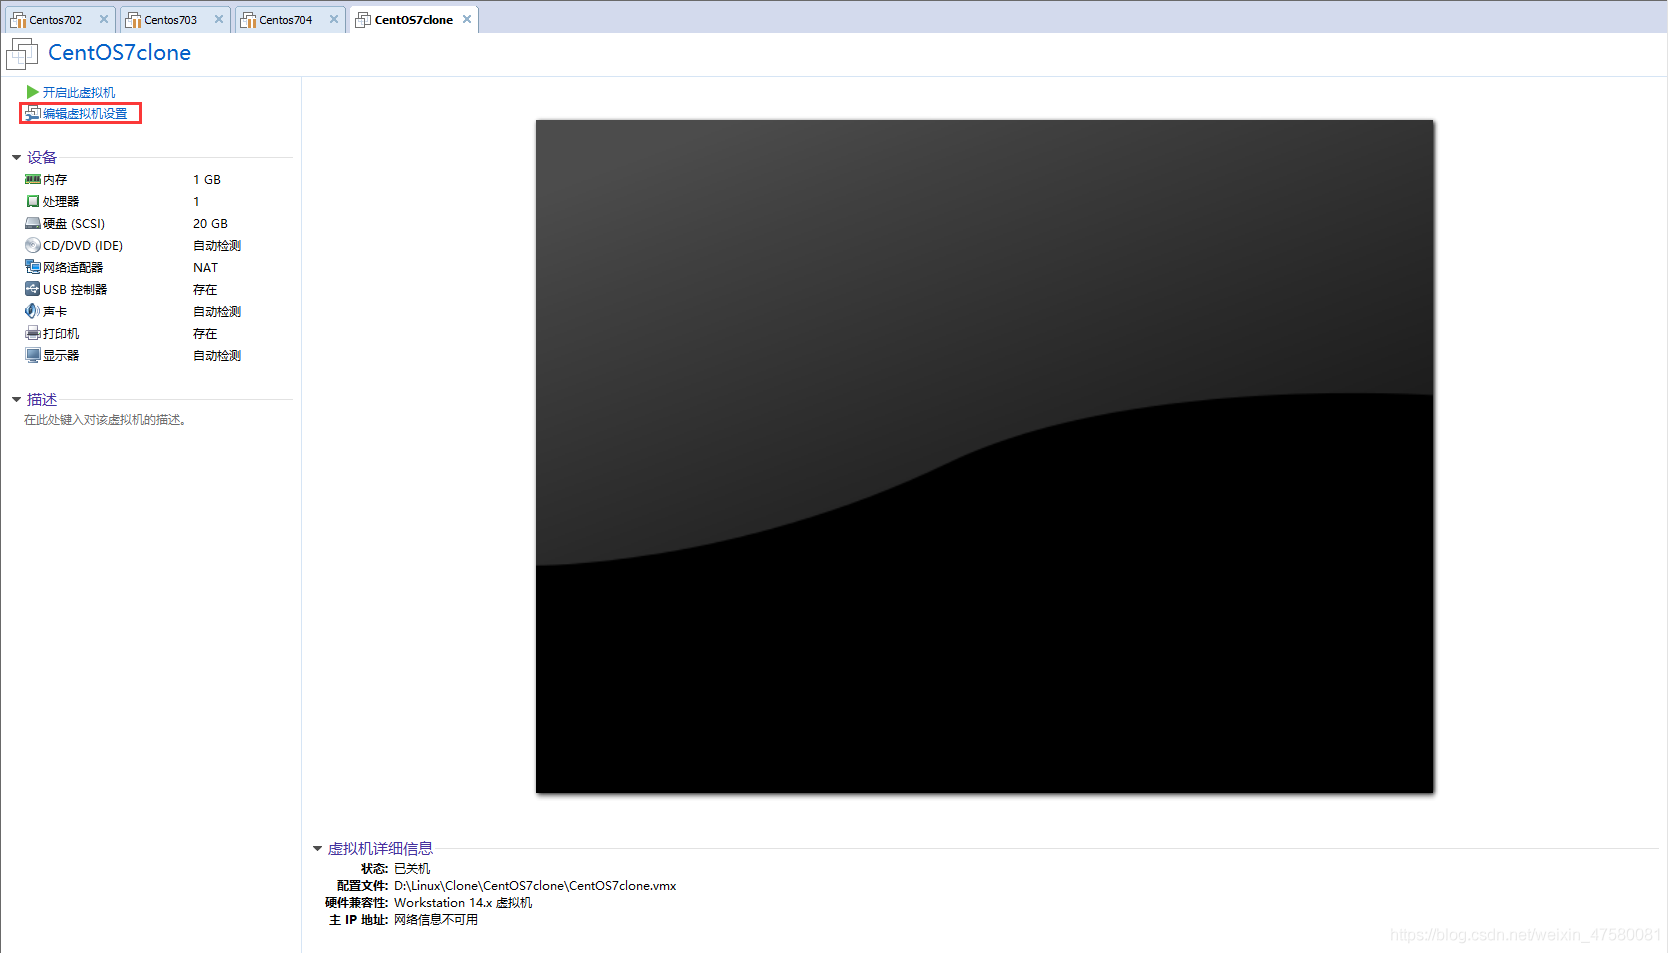Click the NAT network adapter value
Screen dimensions: 1669x953
pos(205,268)
